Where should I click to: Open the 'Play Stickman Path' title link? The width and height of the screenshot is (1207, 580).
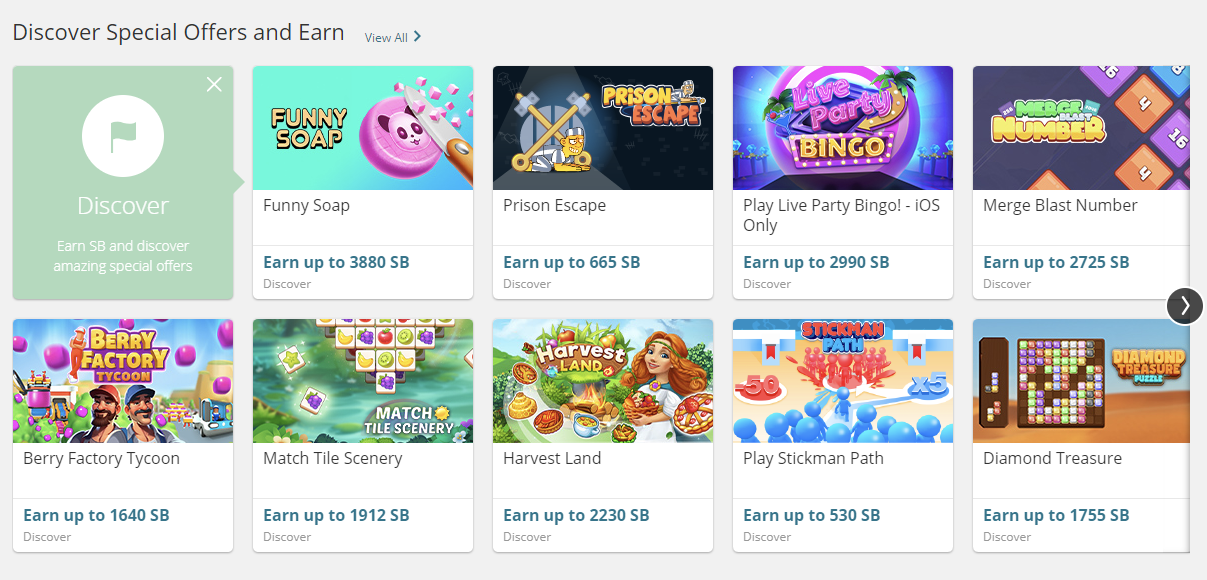pyautogui.click(x=813, y=458)
